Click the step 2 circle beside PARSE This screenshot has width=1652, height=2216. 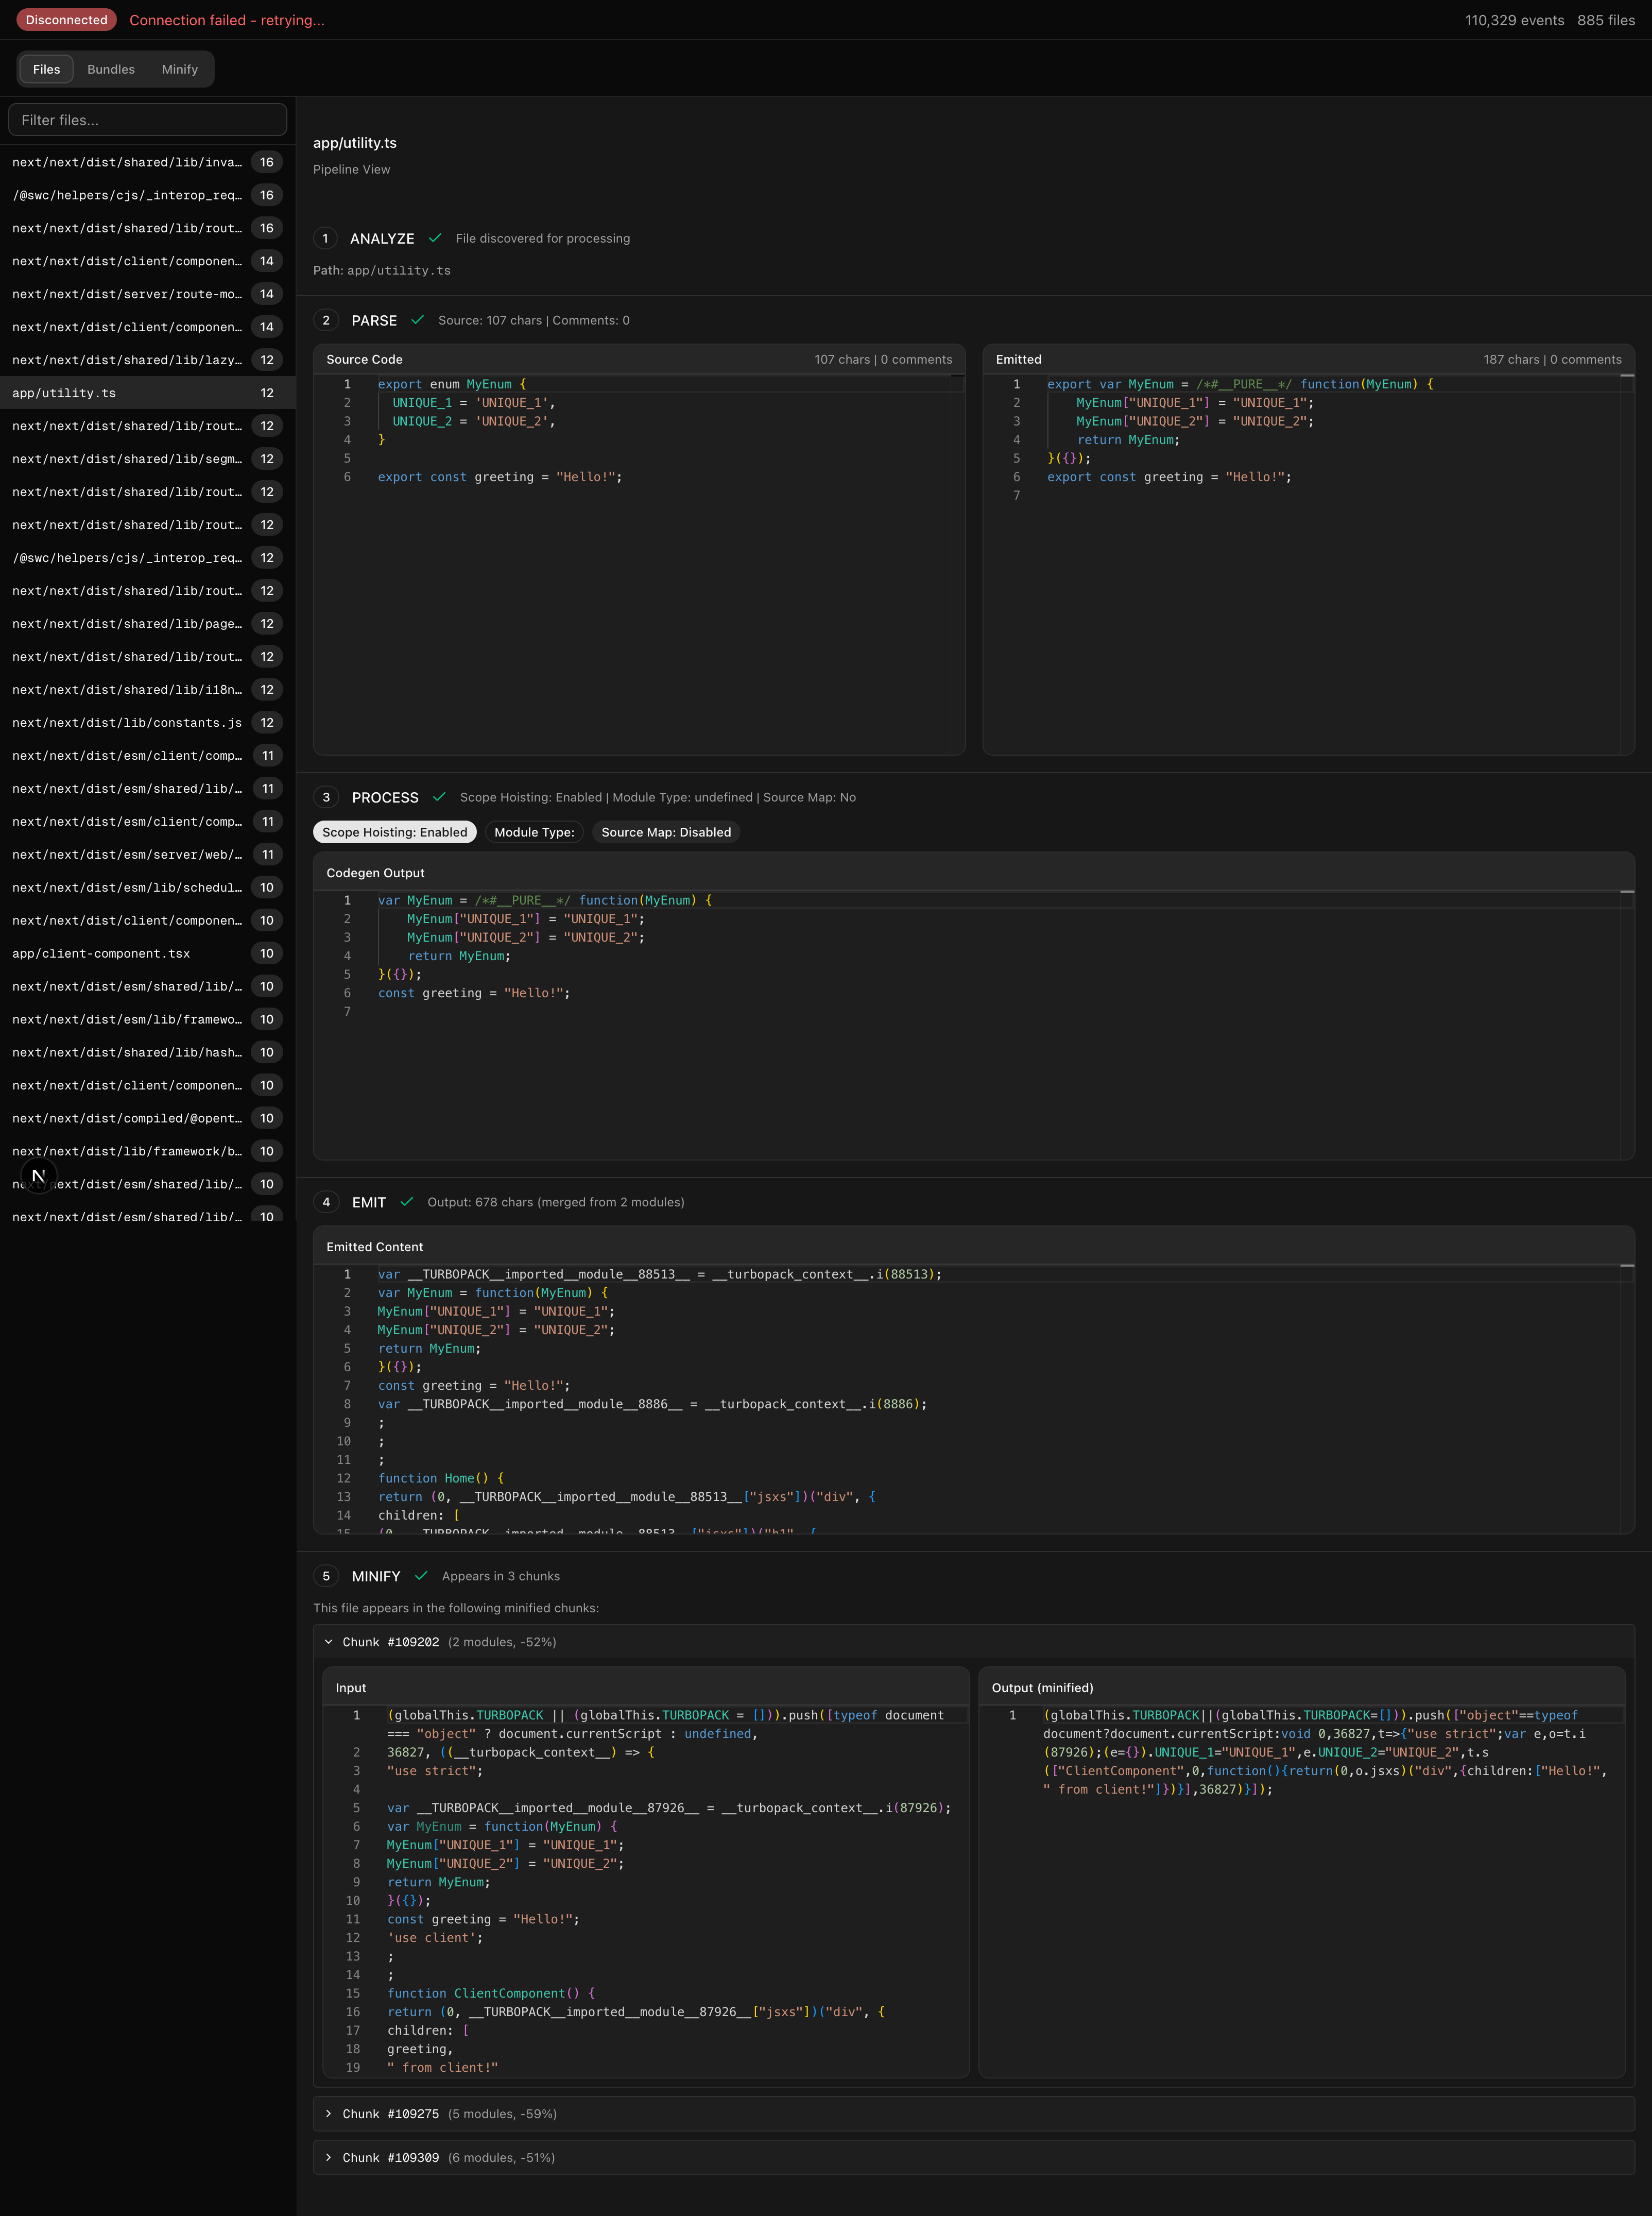[x=326, y=320]
